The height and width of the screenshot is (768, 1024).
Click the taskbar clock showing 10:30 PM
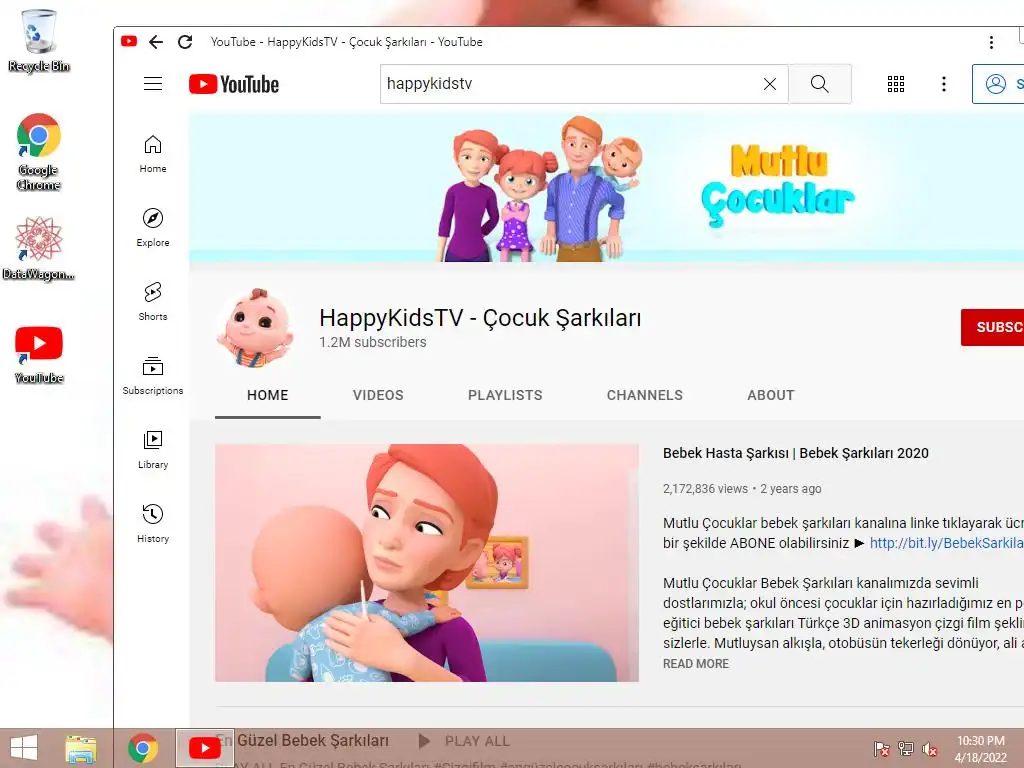[980, 749]
